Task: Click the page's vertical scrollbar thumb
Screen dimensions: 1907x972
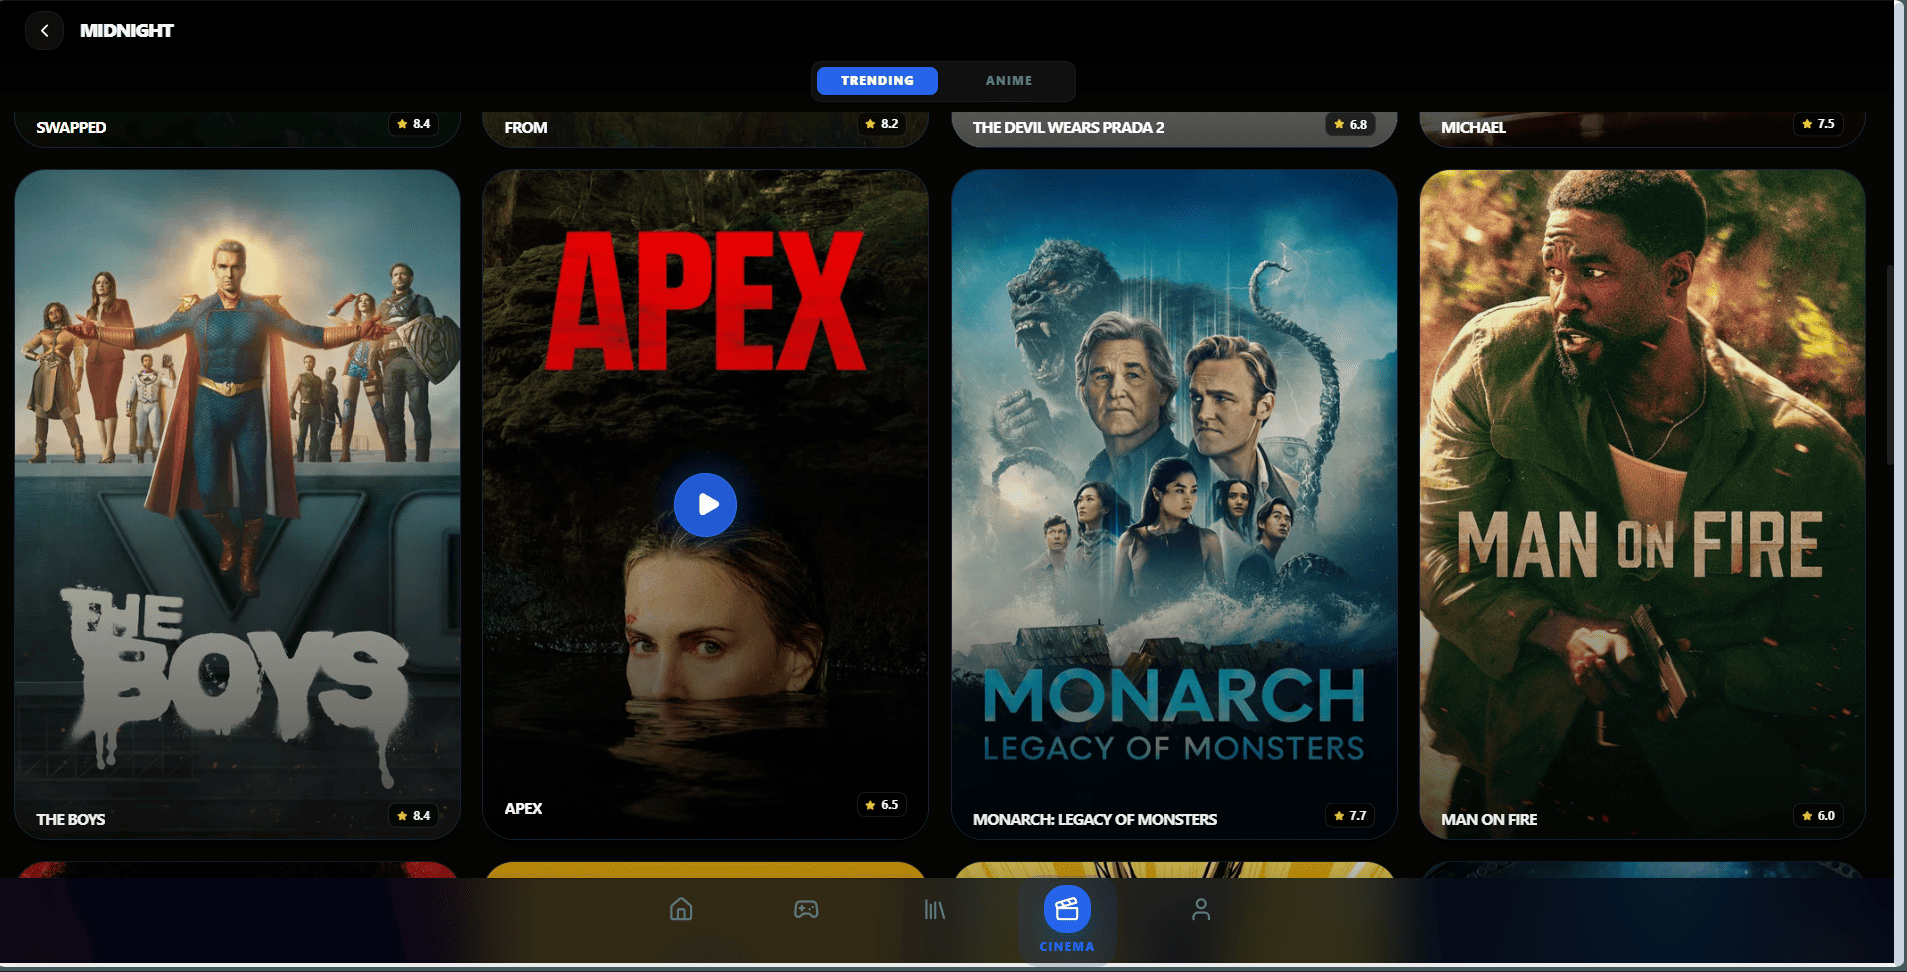Action: pos(1888,365)
